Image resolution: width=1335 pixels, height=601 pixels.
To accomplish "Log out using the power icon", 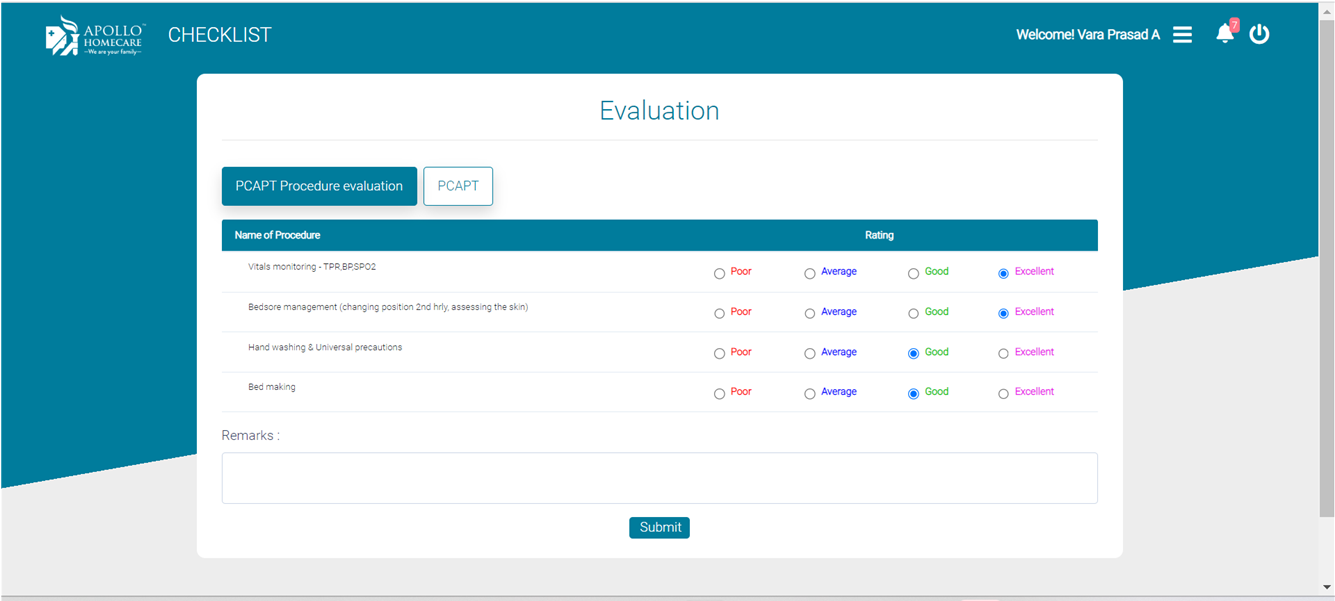I will 1259,33.
